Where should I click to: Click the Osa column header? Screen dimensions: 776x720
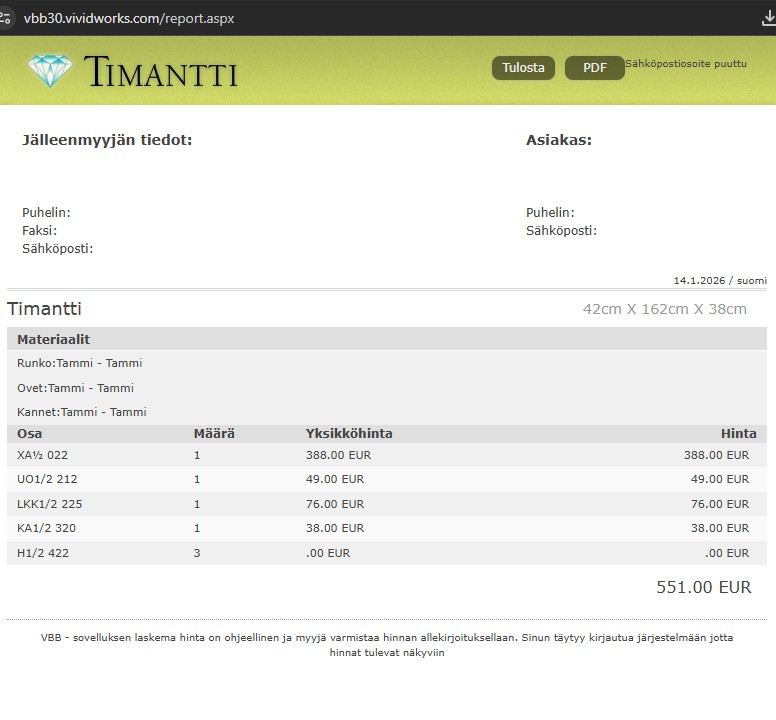pos(29,434)
